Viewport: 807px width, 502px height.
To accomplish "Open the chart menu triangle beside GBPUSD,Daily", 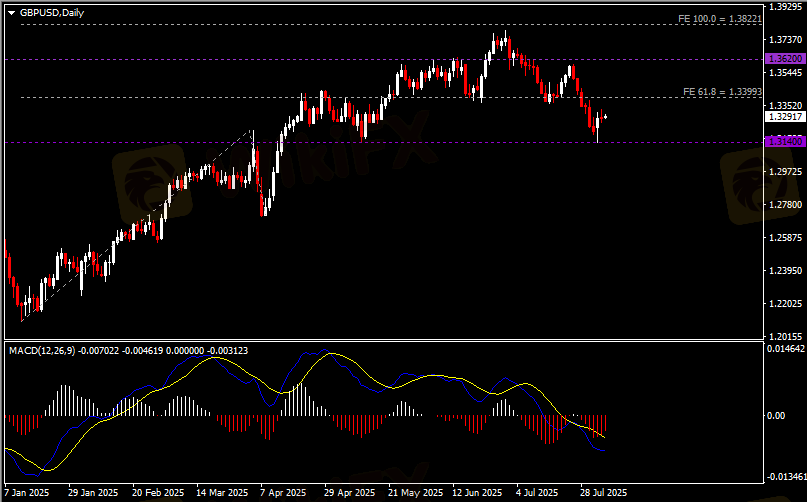I will tap(11, 13).
